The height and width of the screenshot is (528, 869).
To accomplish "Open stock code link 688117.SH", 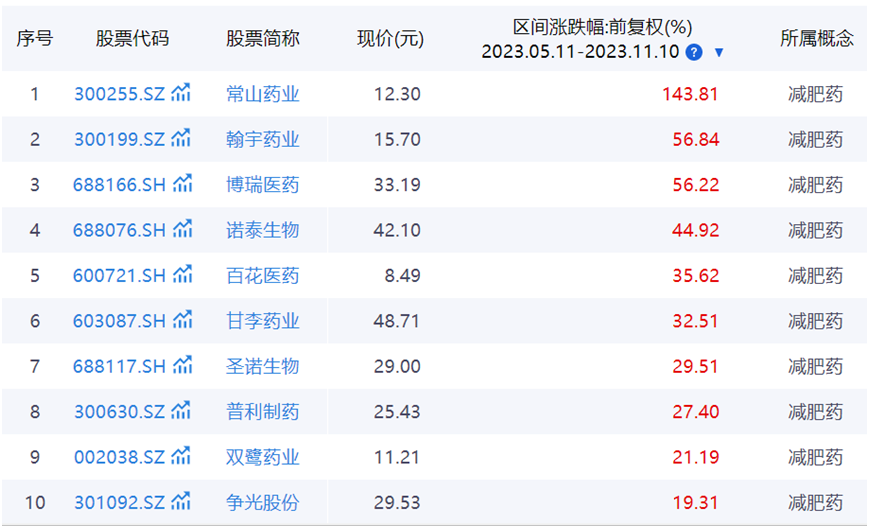I will click(120, 367).
